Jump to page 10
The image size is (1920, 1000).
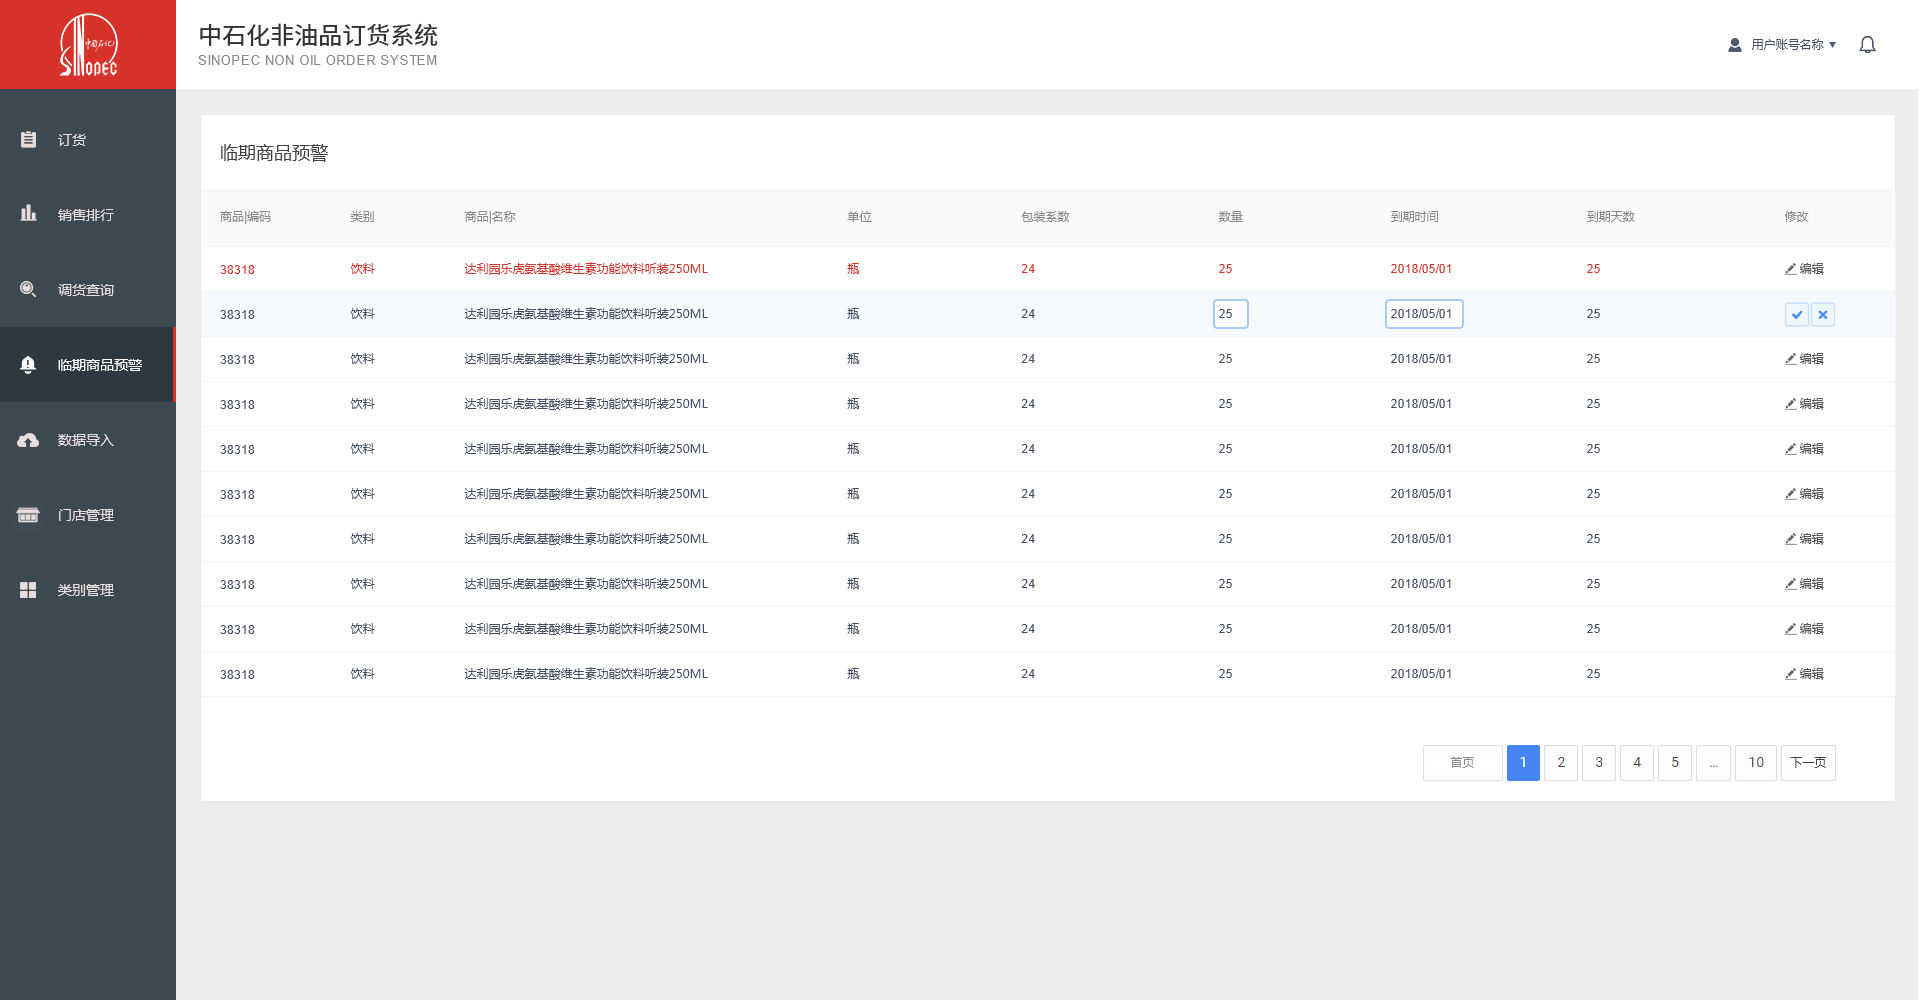click(x=1755, y=763)
